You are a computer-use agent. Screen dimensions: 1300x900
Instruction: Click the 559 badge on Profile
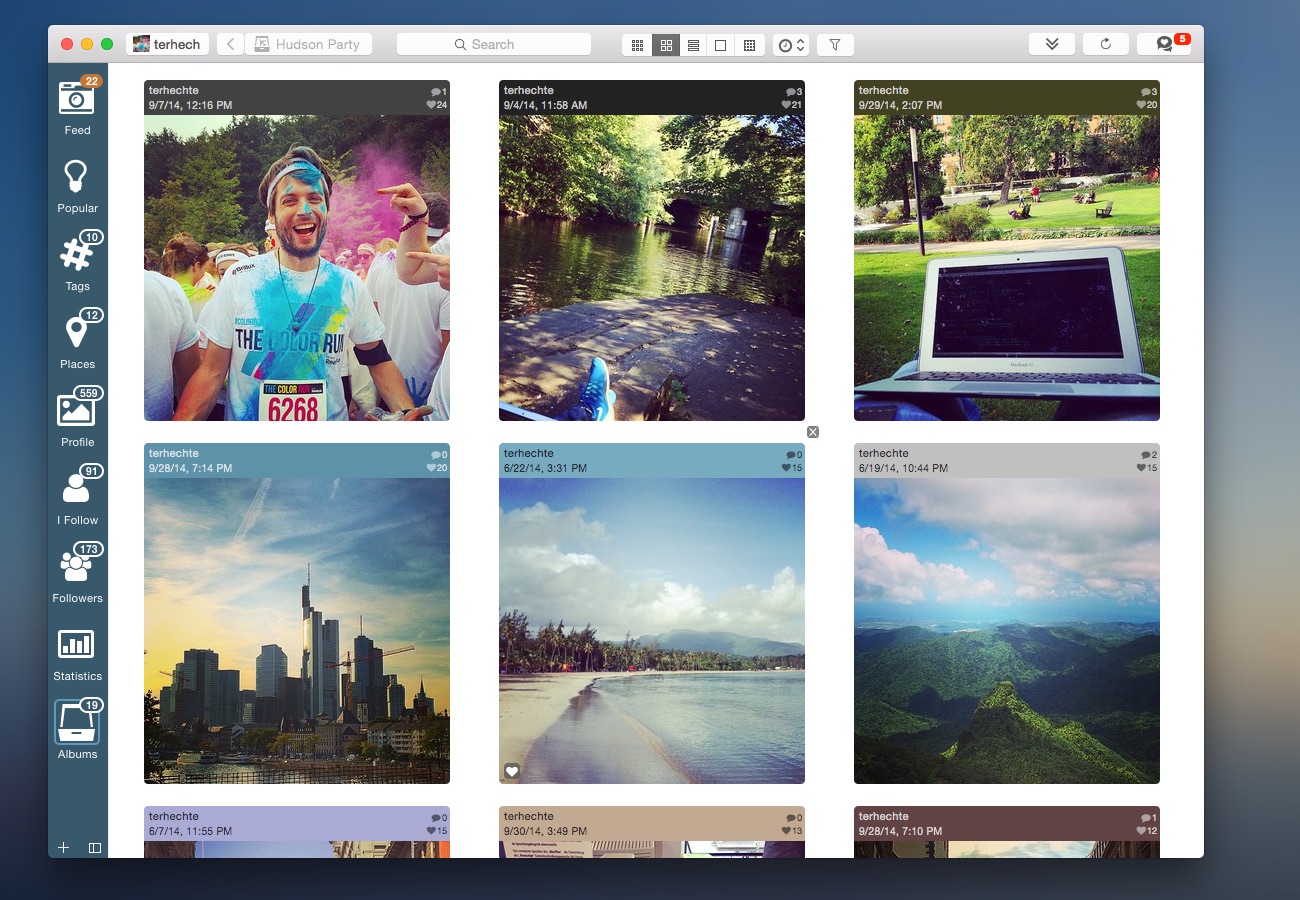[x=89, y=393]
